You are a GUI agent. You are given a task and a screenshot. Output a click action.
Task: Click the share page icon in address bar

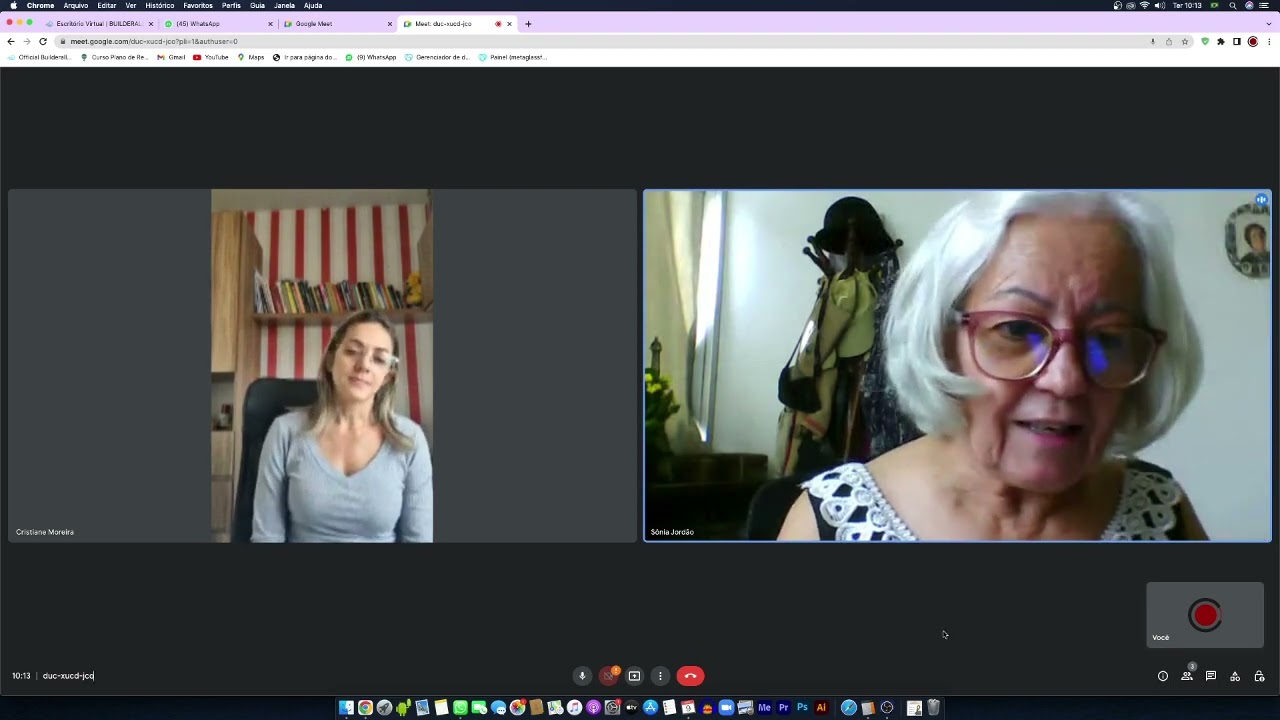pos(1169,41)
